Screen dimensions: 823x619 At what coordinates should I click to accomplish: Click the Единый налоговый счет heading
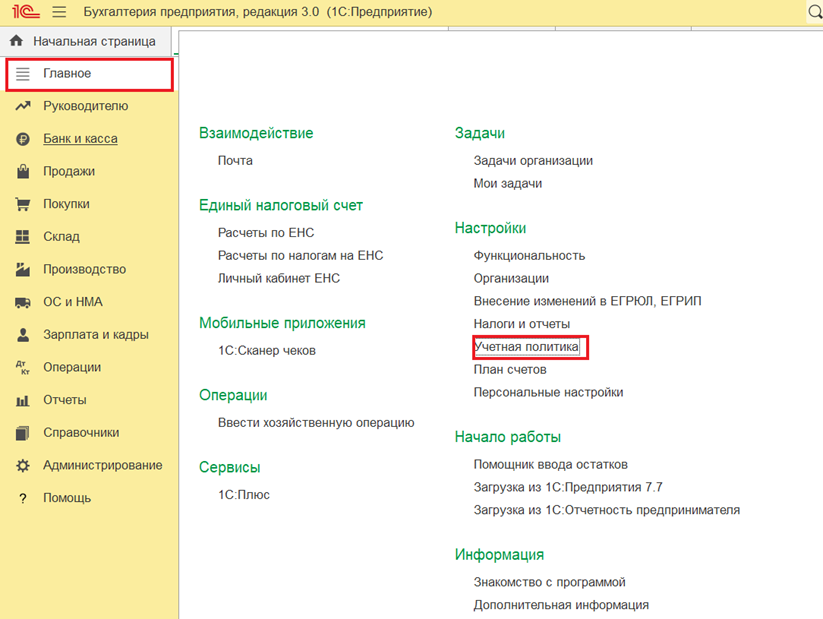point(281,205)
